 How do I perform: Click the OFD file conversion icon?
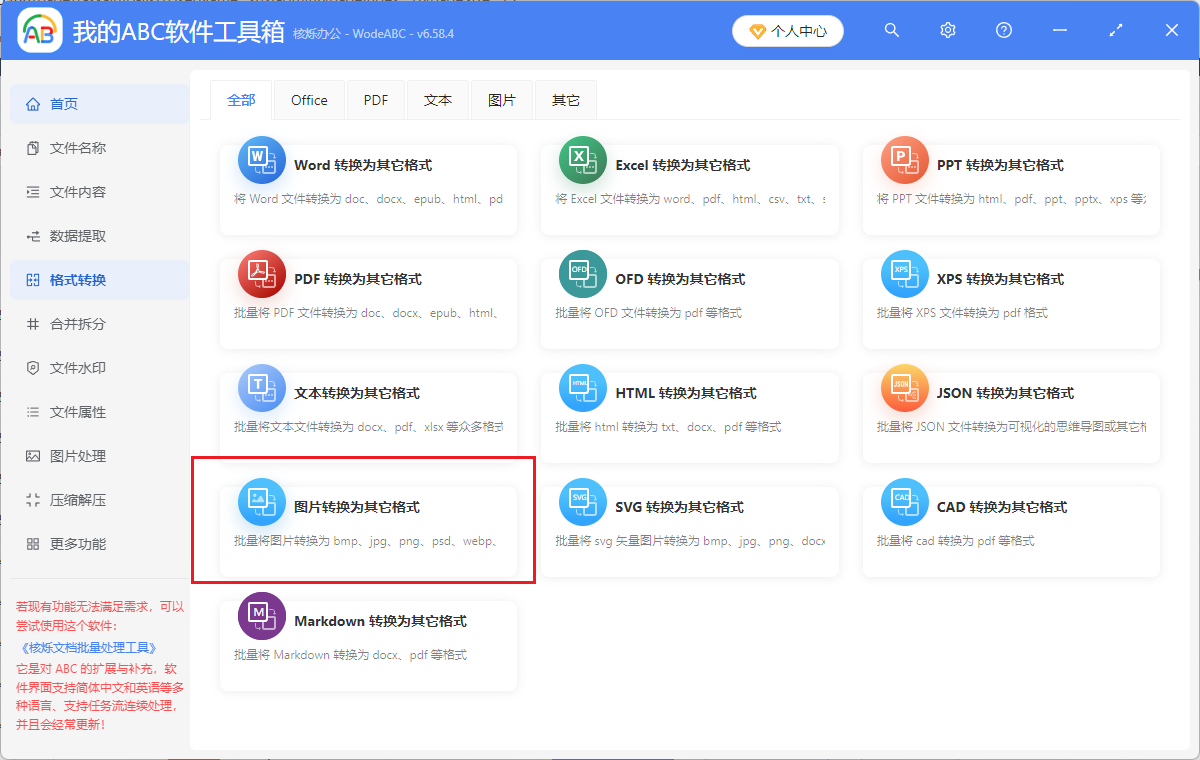[582, 274]
